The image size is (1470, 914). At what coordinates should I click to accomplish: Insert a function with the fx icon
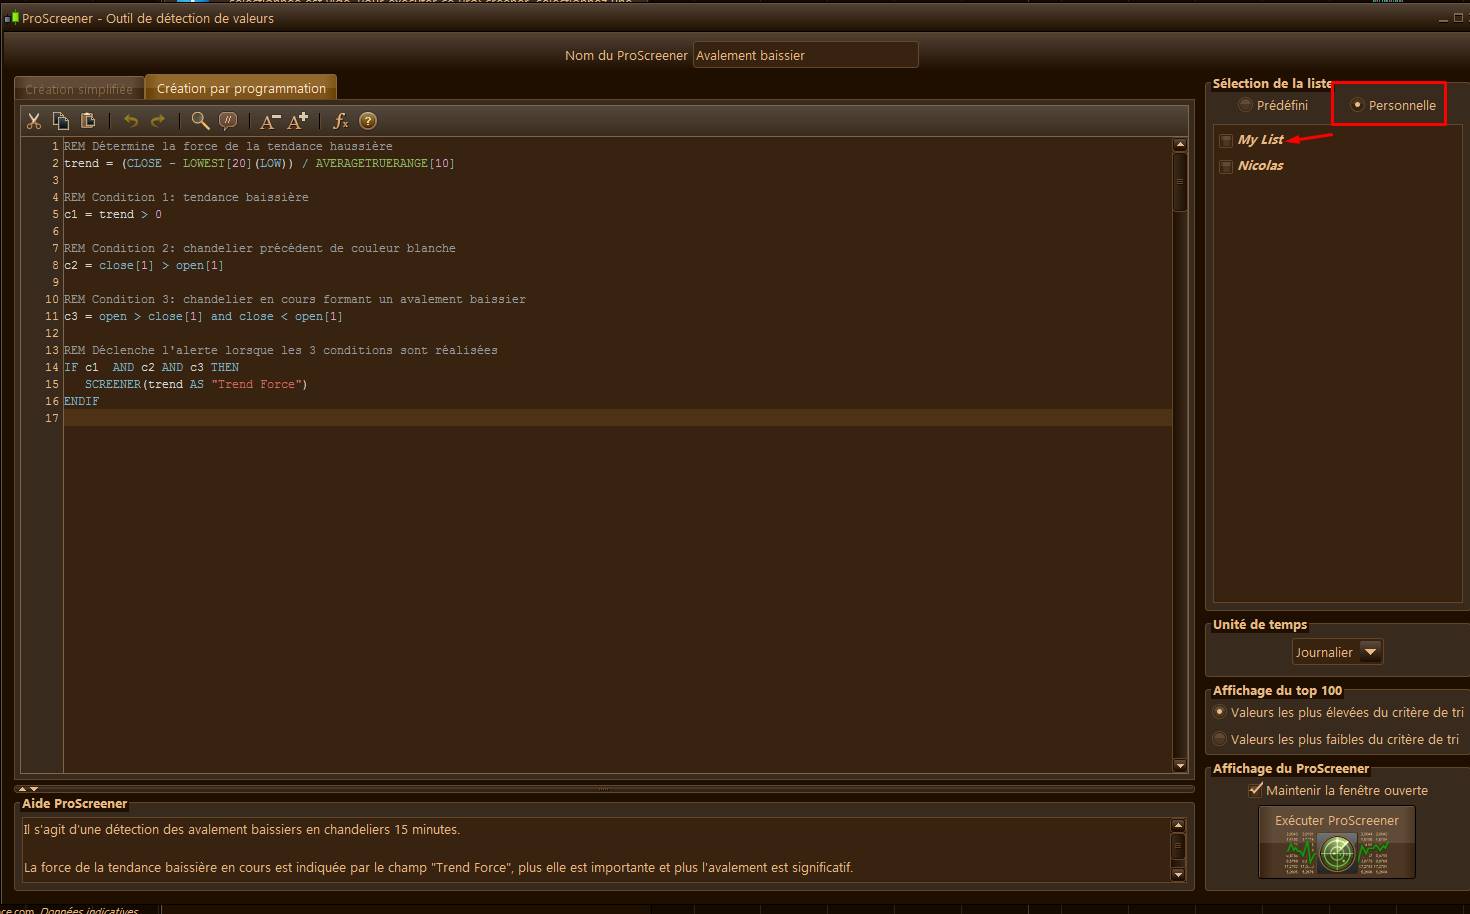click(x=340, y=121)
